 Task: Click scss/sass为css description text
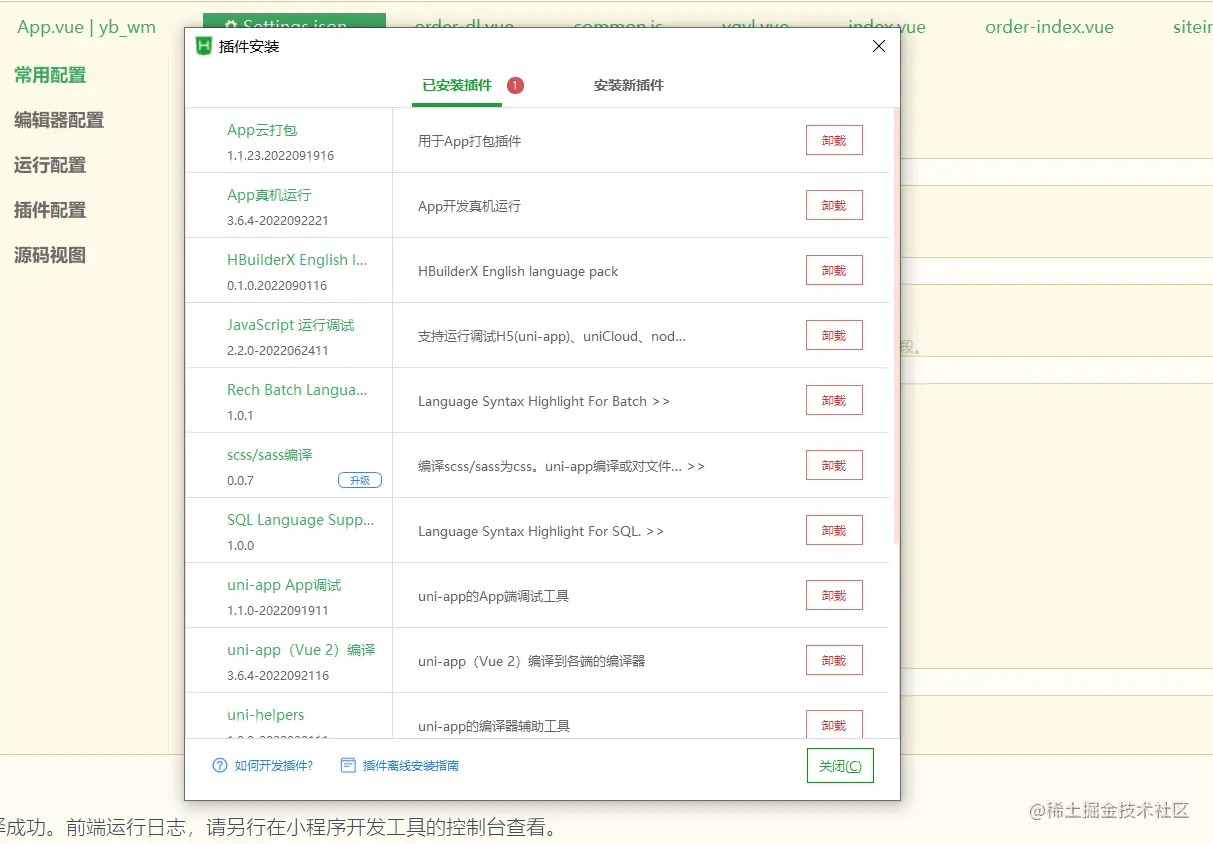(x=561, y=466)
